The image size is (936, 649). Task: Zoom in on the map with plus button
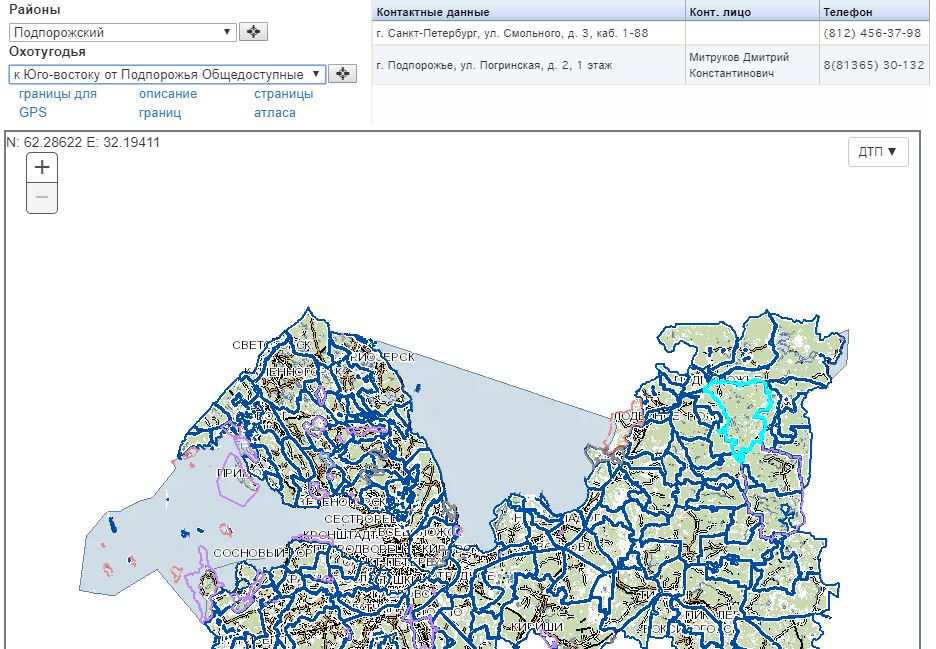tap(42, 168)
